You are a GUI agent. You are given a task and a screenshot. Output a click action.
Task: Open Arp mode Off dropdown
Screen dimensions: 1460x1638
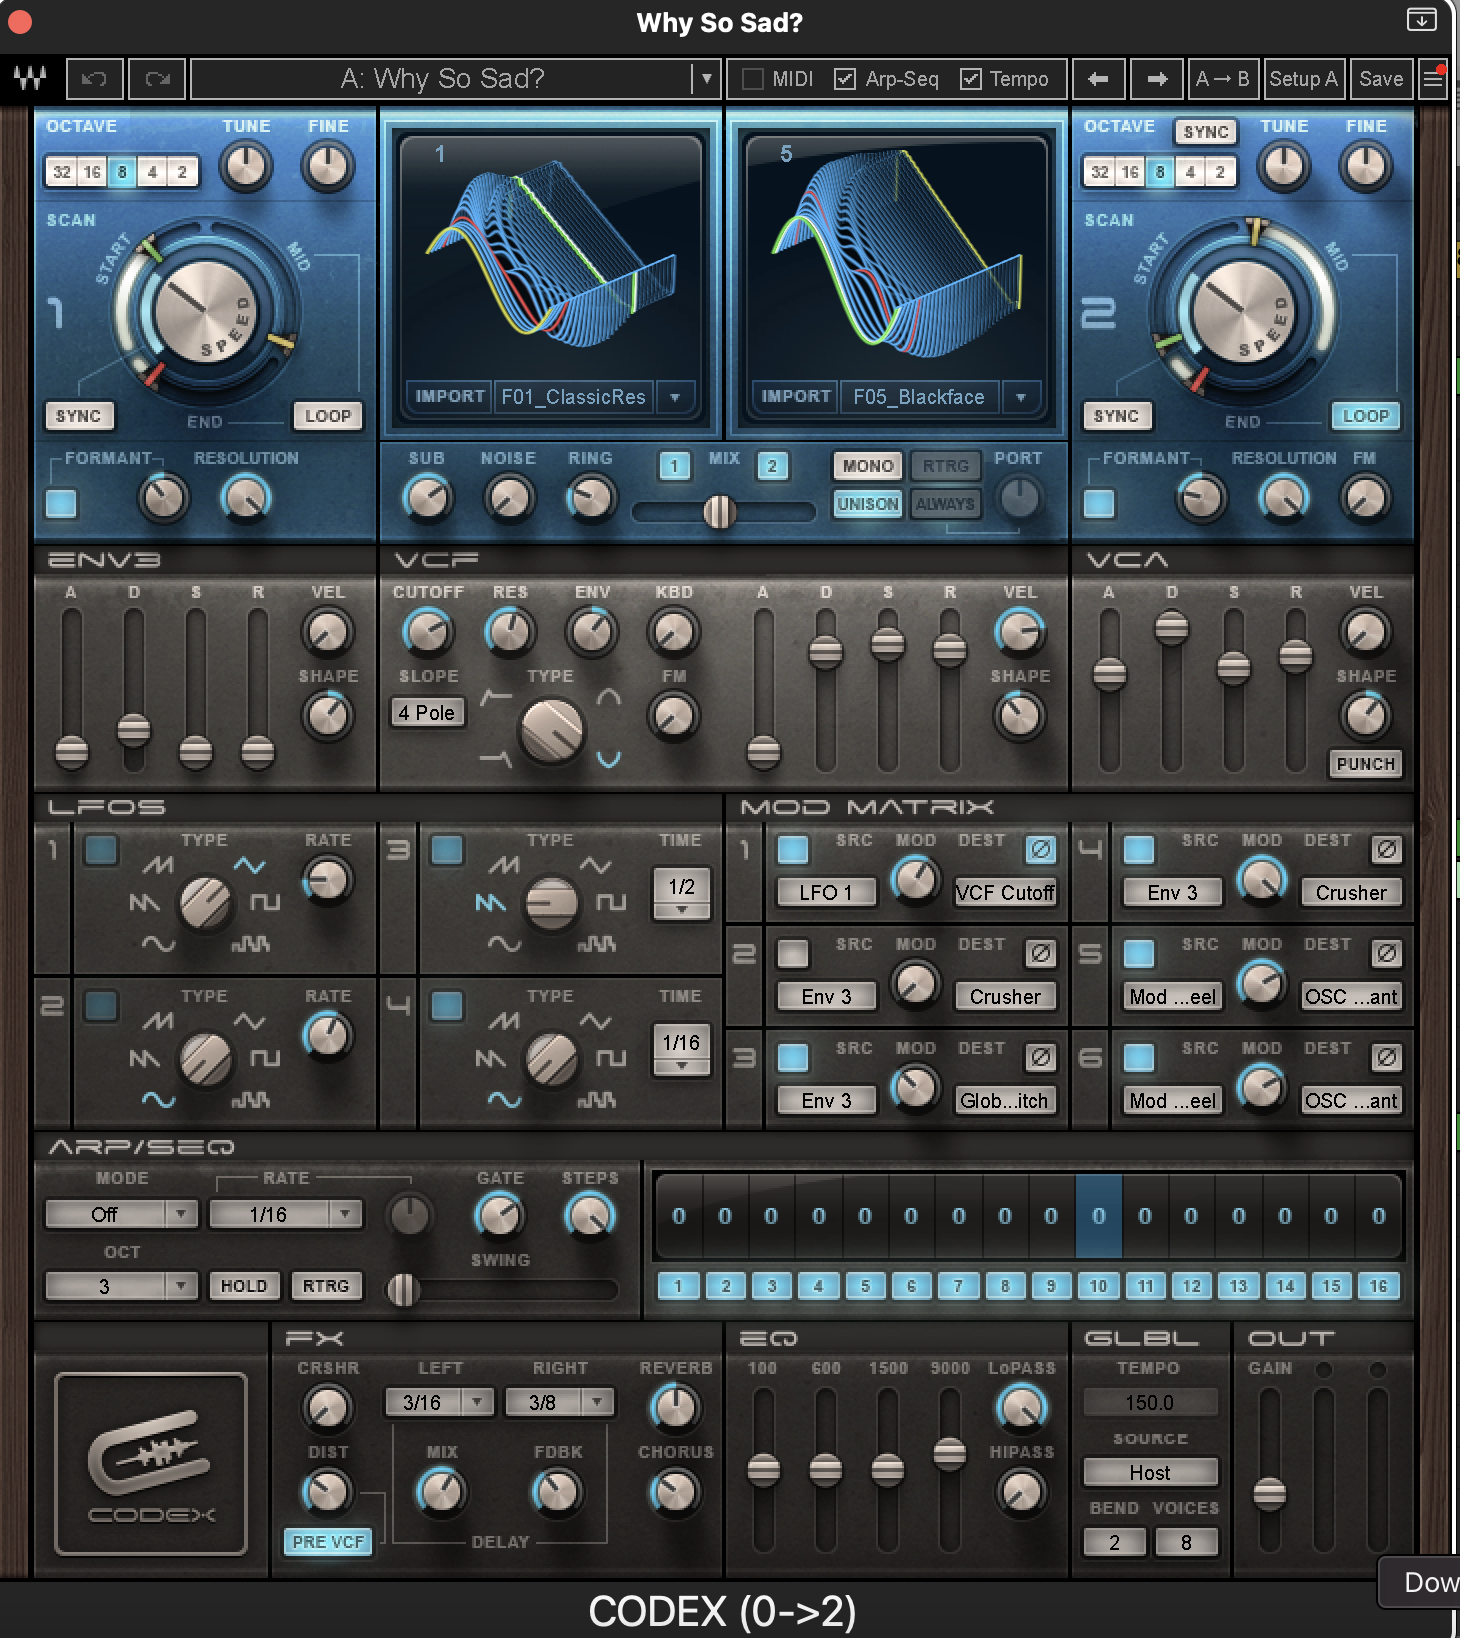[x=120, y=1214]
